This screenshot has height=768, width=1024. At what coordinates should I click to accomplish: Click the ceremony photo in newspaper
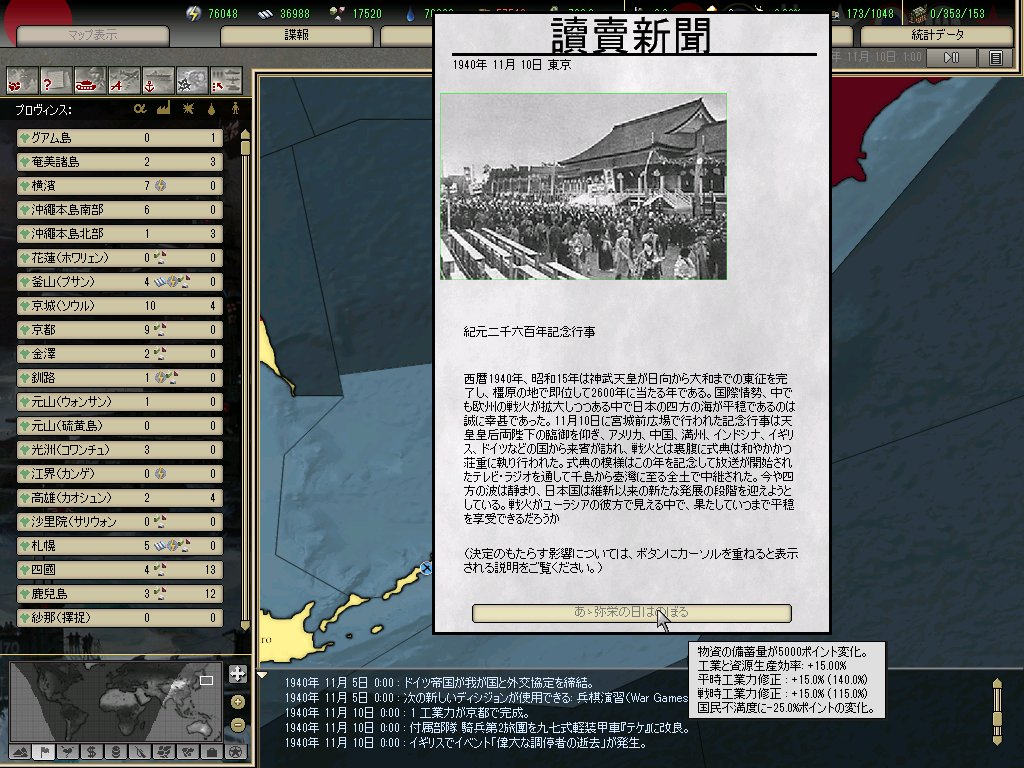[583, 186]
